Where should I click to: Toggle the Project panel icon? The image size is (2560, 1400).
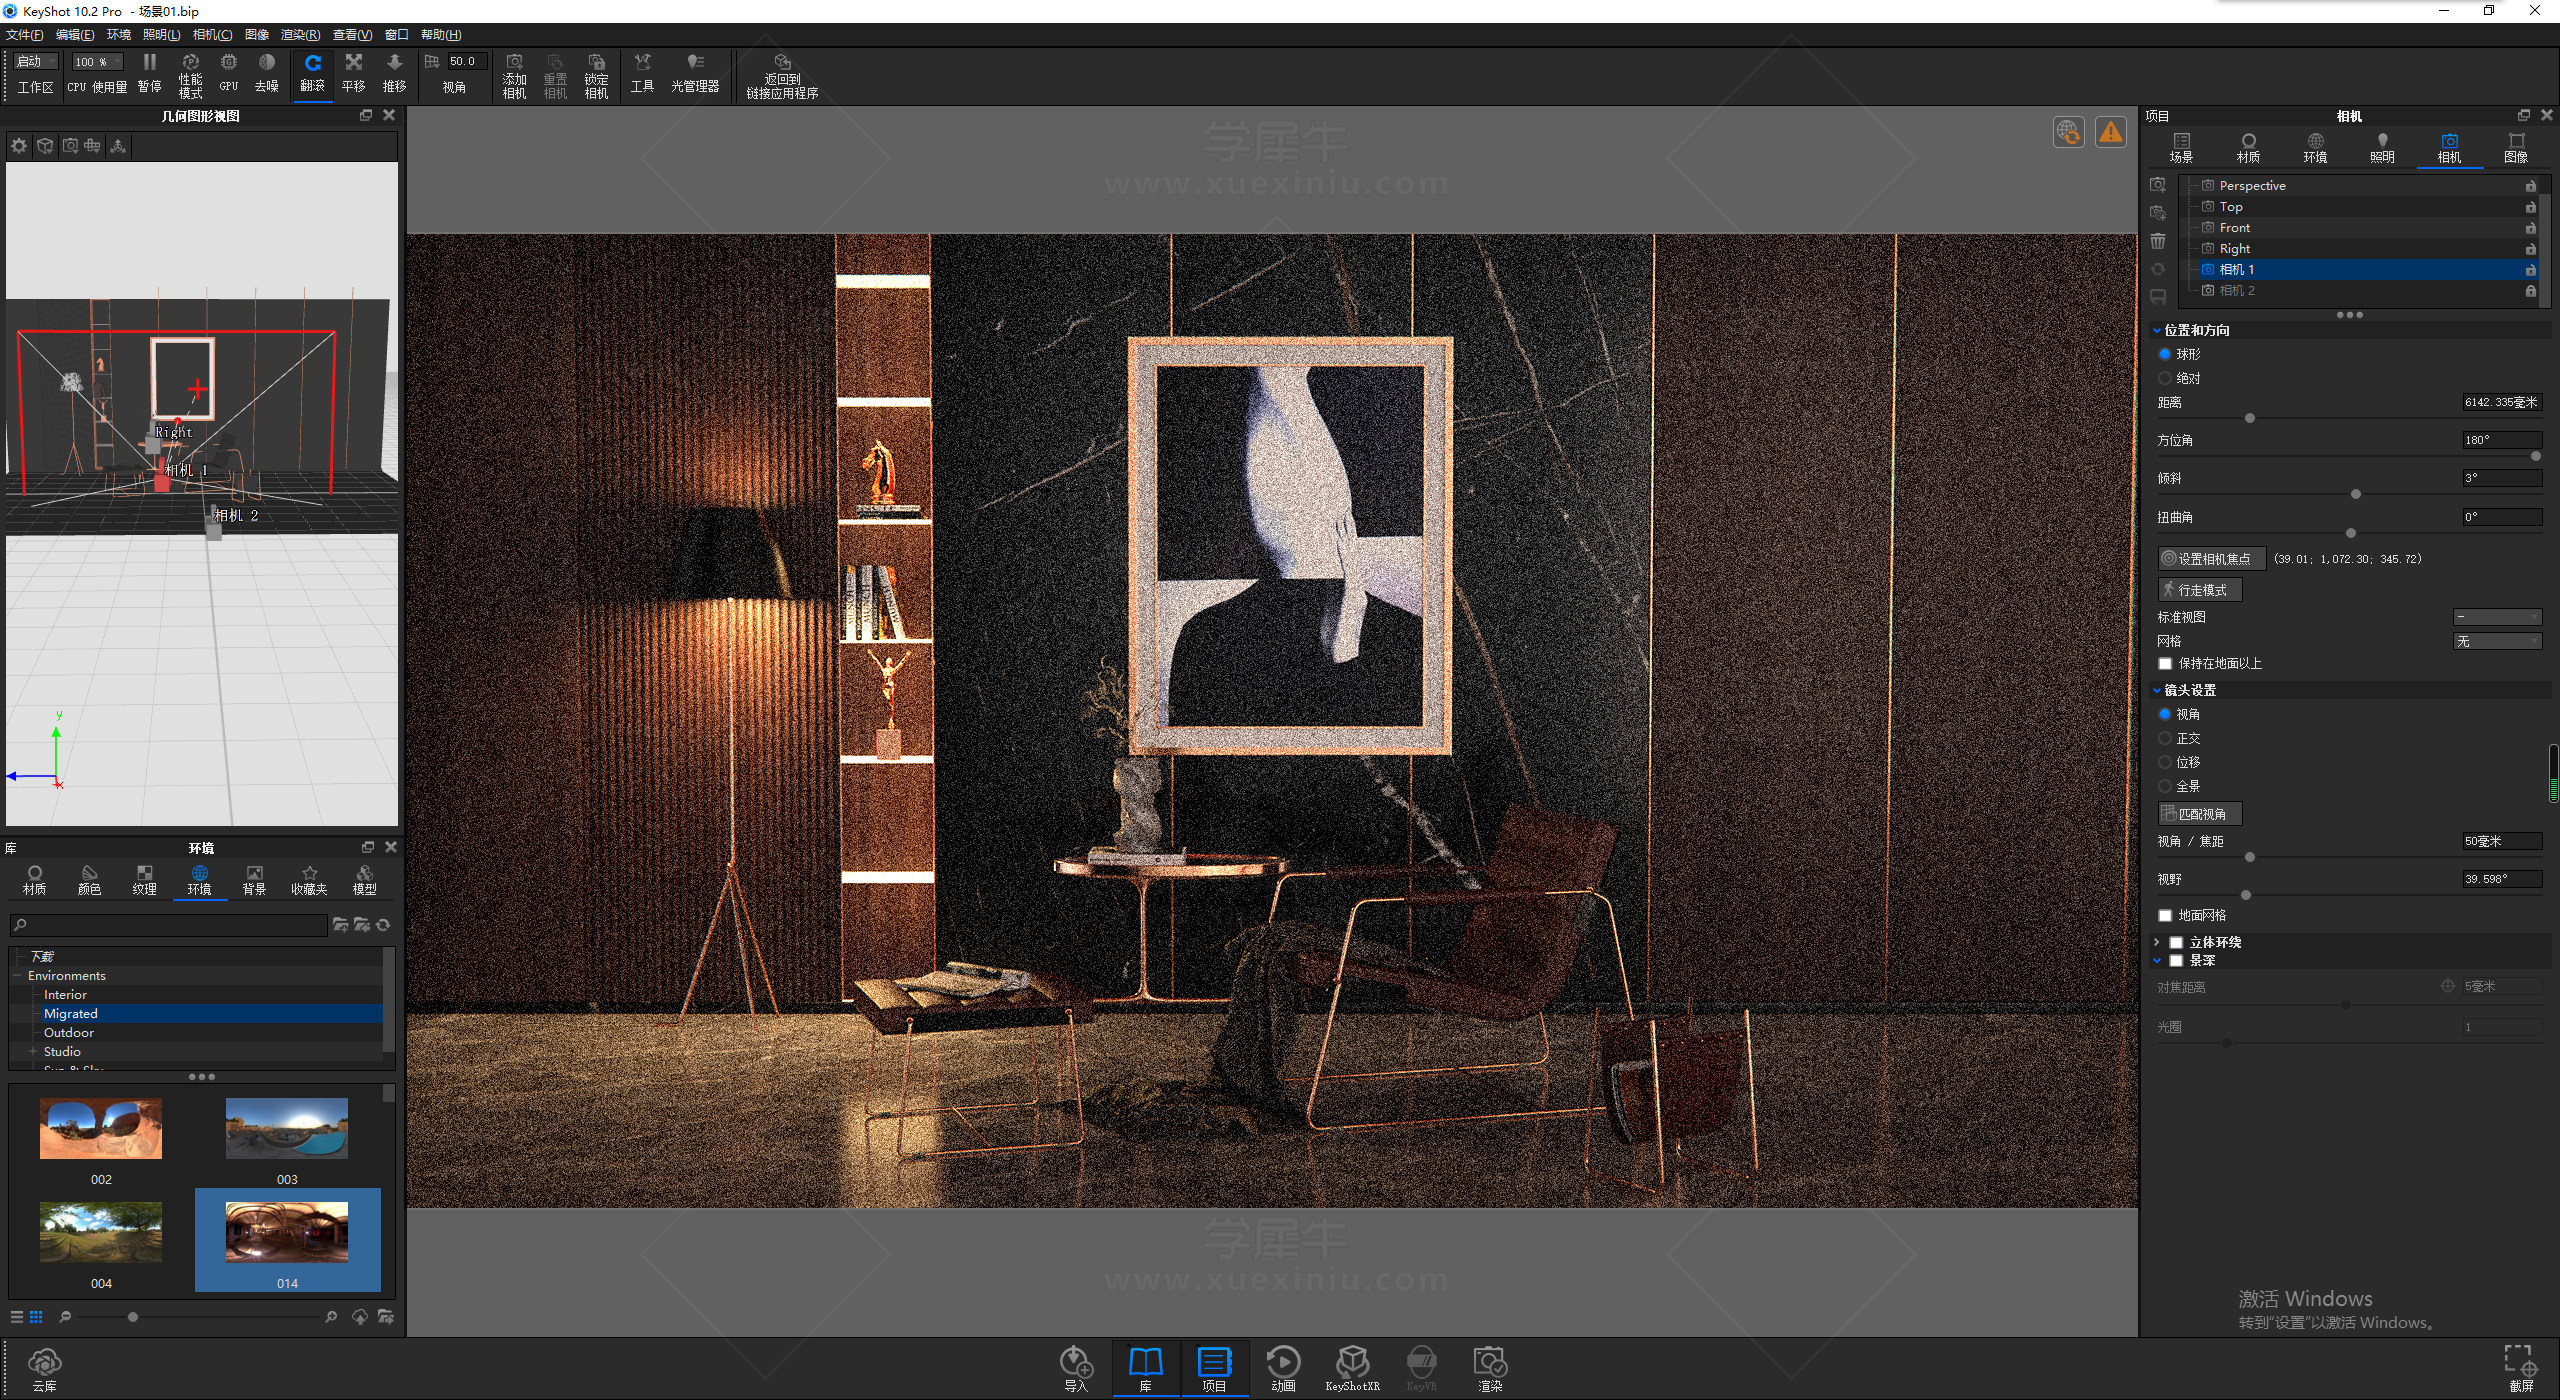[1214, 1369]
